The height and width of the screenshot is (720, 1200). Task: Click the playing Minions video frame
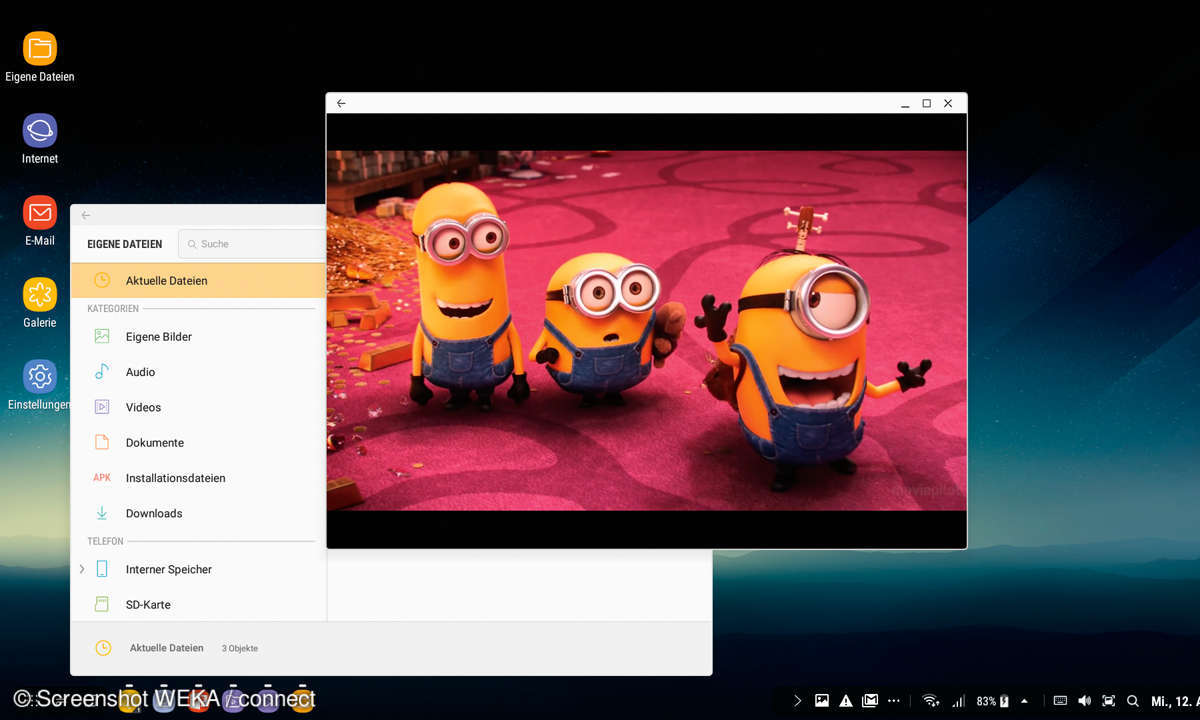coord(646,330)
